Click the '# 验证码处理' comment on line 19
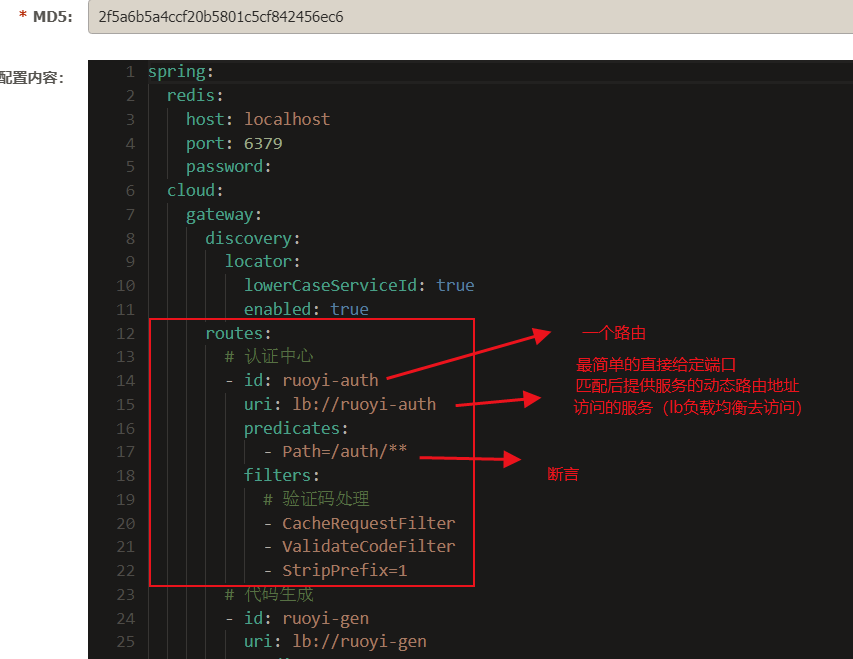 317,500
